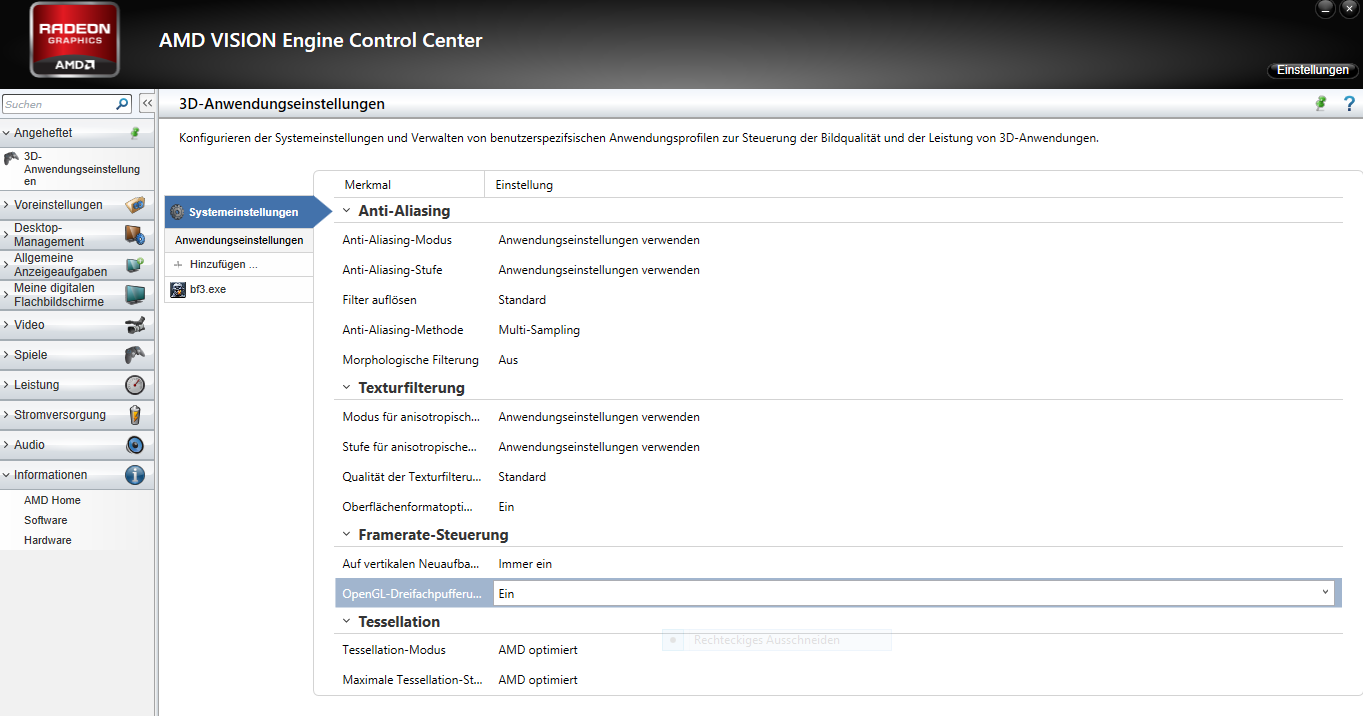The width and height of the screenshot is (1363, 716).
Task: Expand the Spiele section
Action: pos(6,355)
